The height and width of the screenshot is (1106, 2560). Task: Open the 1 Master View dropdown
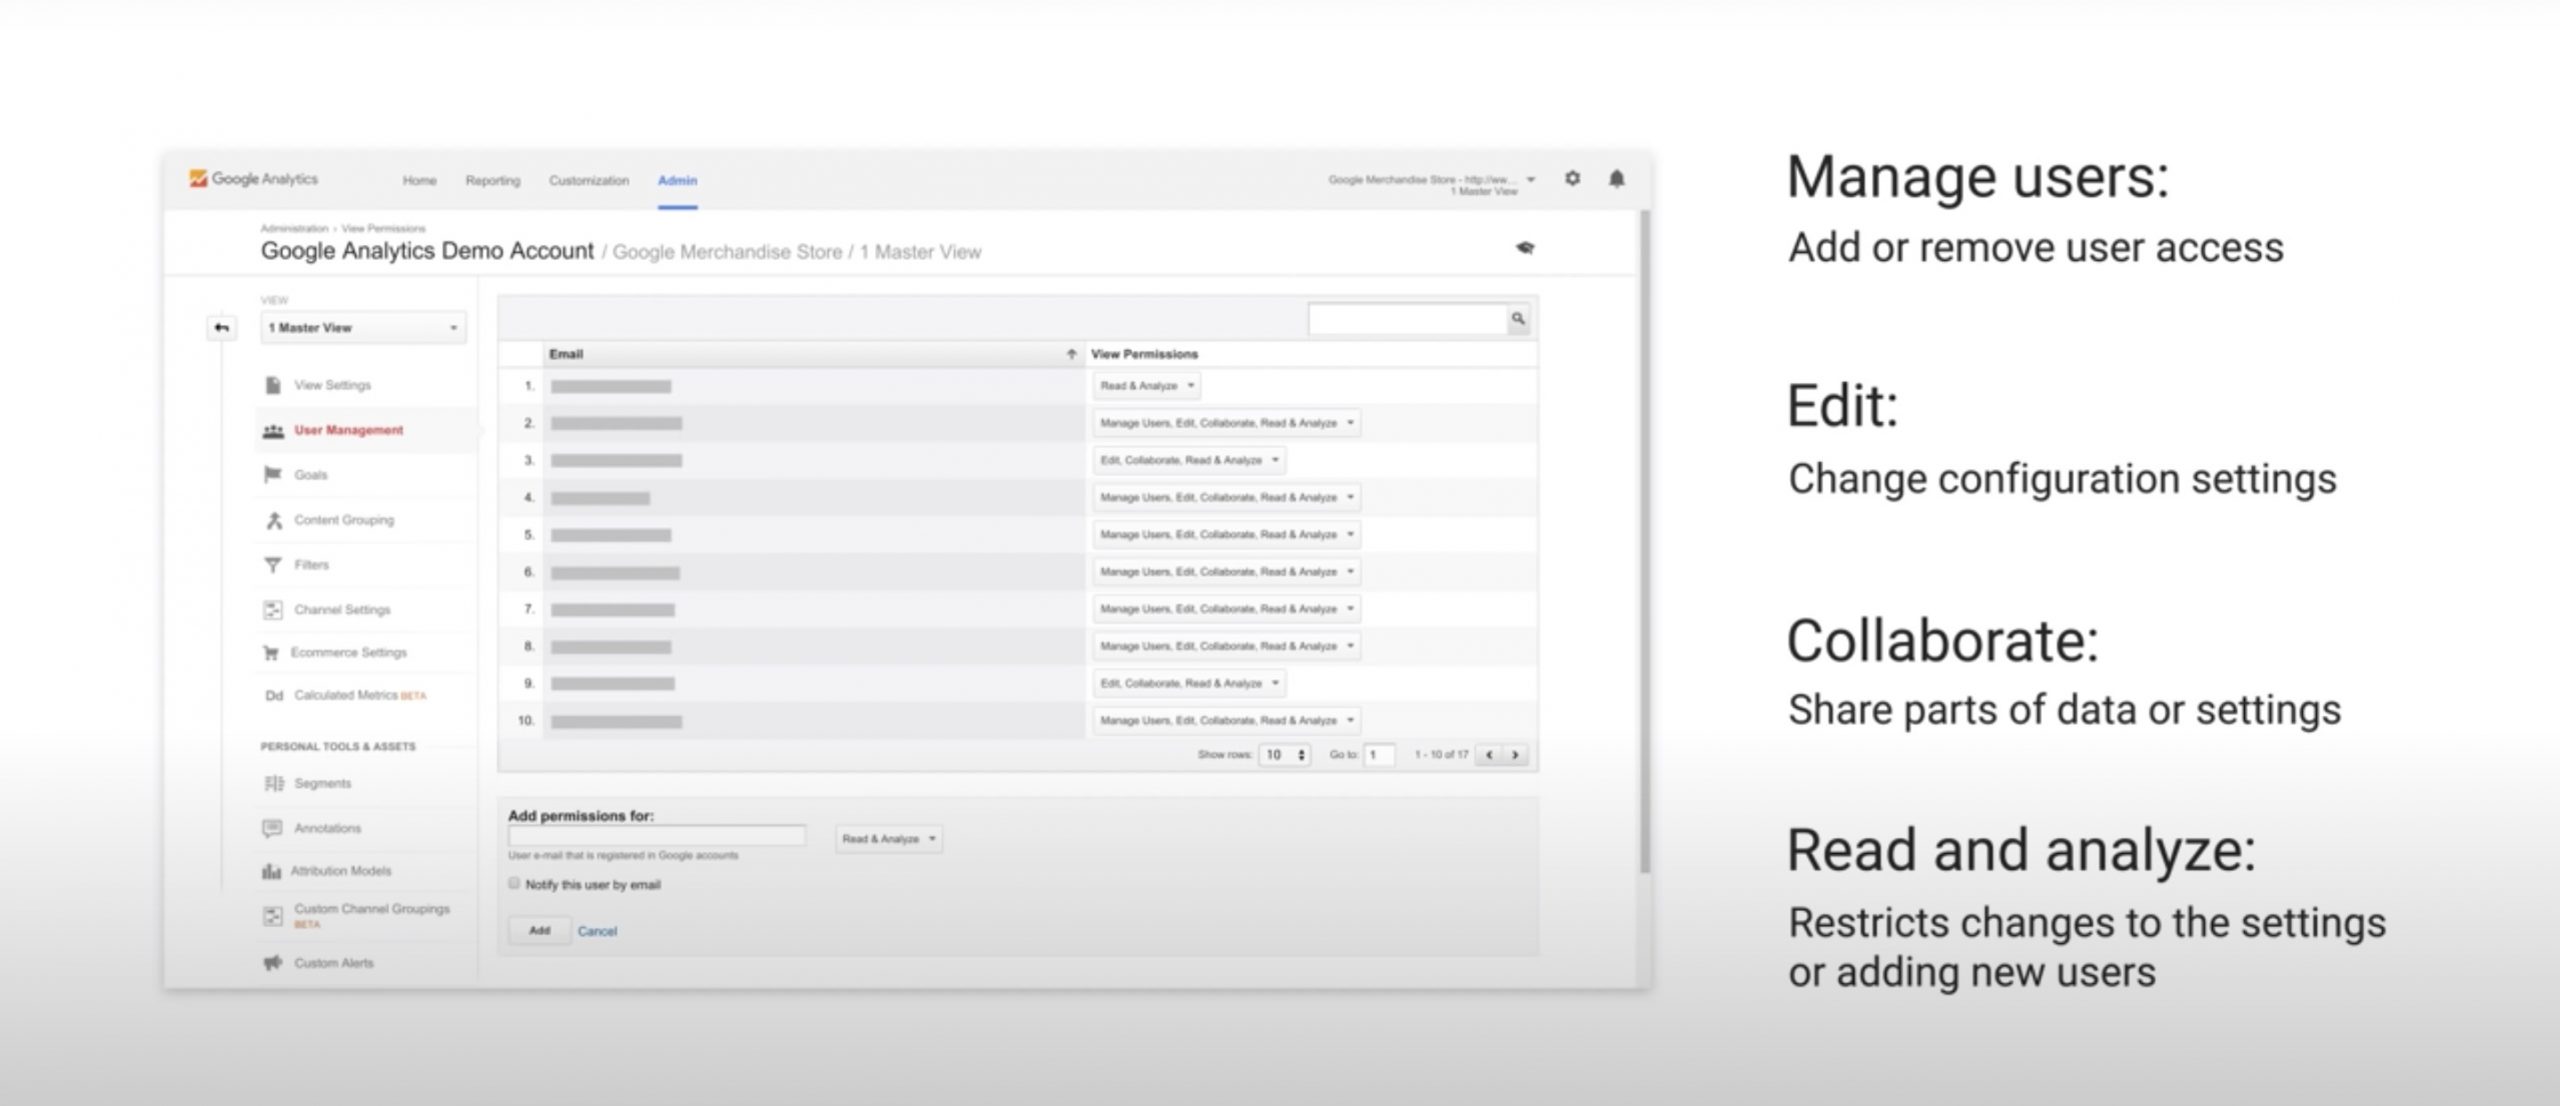[363, 328]
